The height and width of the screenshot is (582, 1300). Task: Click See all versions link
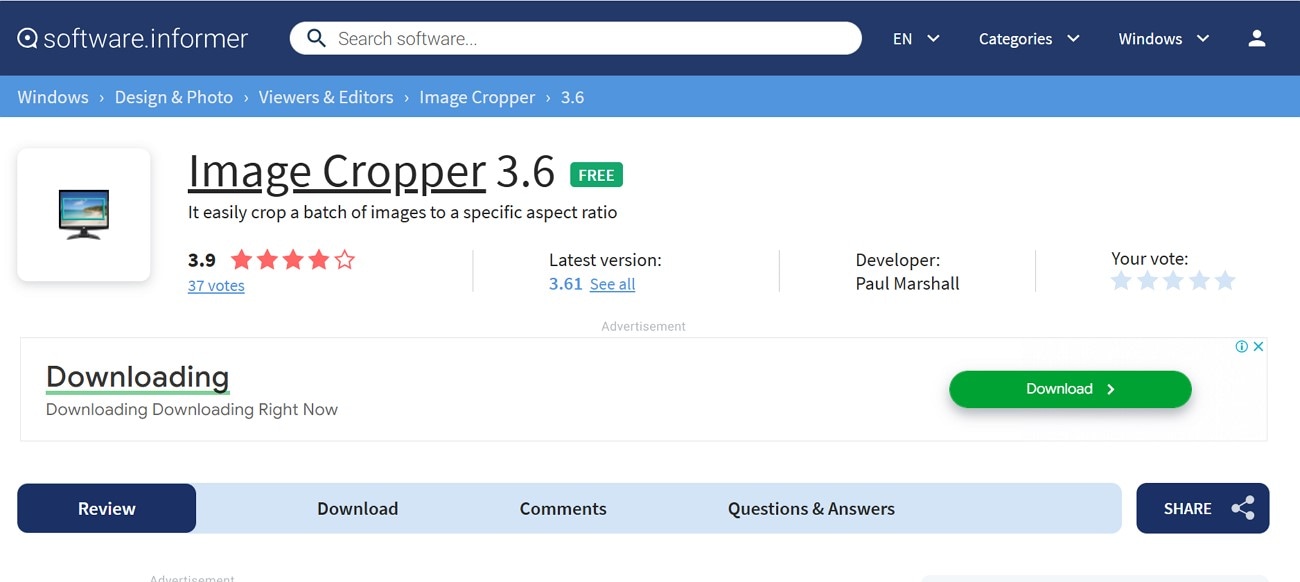click(612, 284)
